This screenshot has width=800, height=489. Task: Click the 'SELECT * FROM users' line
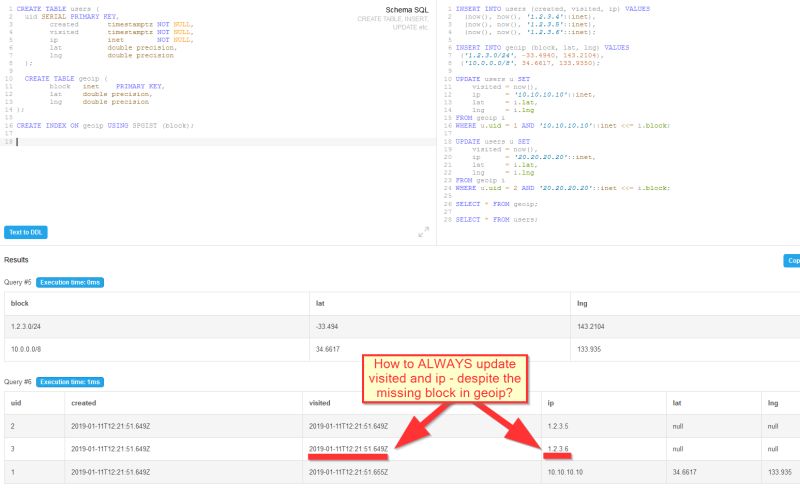[496, 219]
